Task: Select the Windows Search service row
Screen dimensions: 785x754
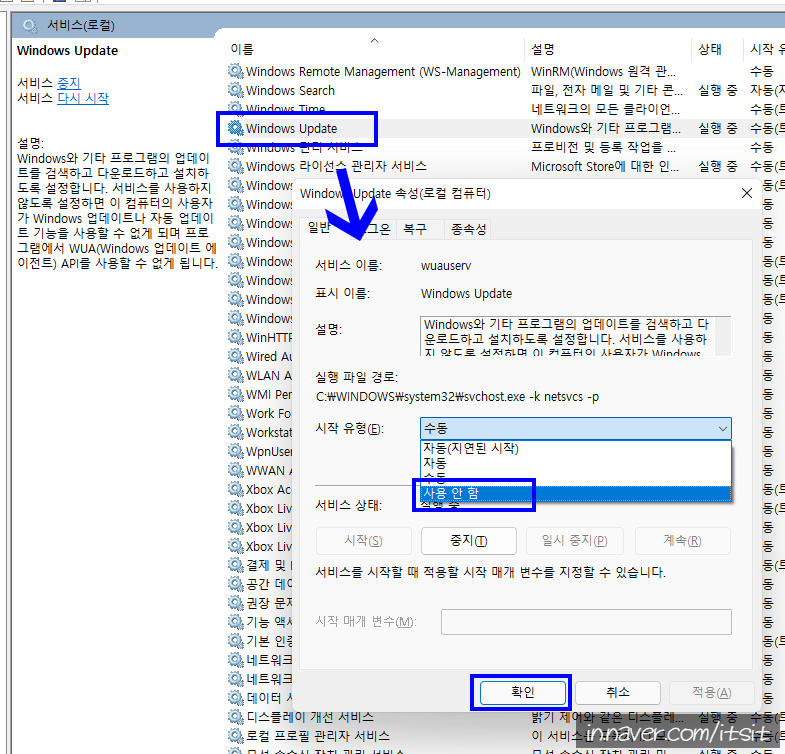Action: coord(506,90)
